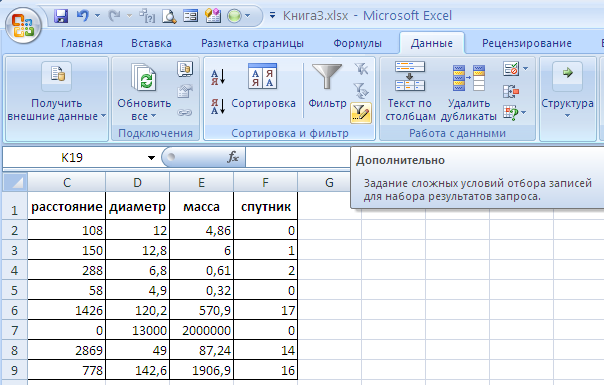
Task: Select column E header
Action: [x=201, y=182]
